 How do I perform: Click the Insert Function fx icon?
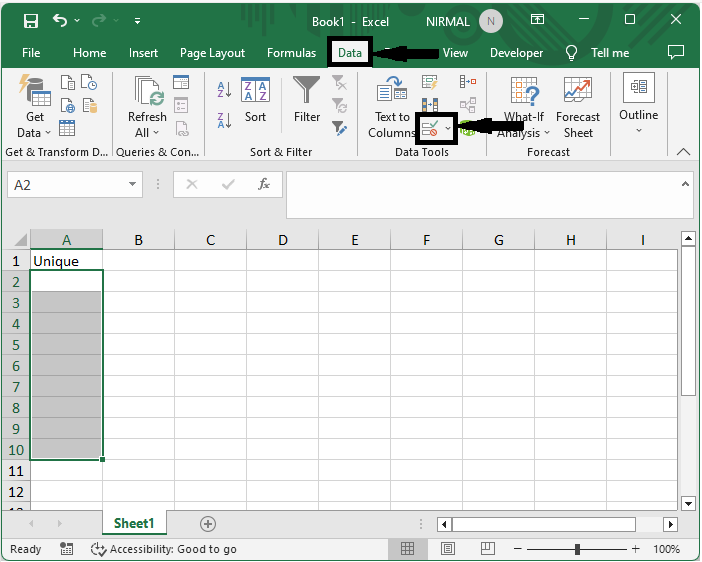(264, 184)
